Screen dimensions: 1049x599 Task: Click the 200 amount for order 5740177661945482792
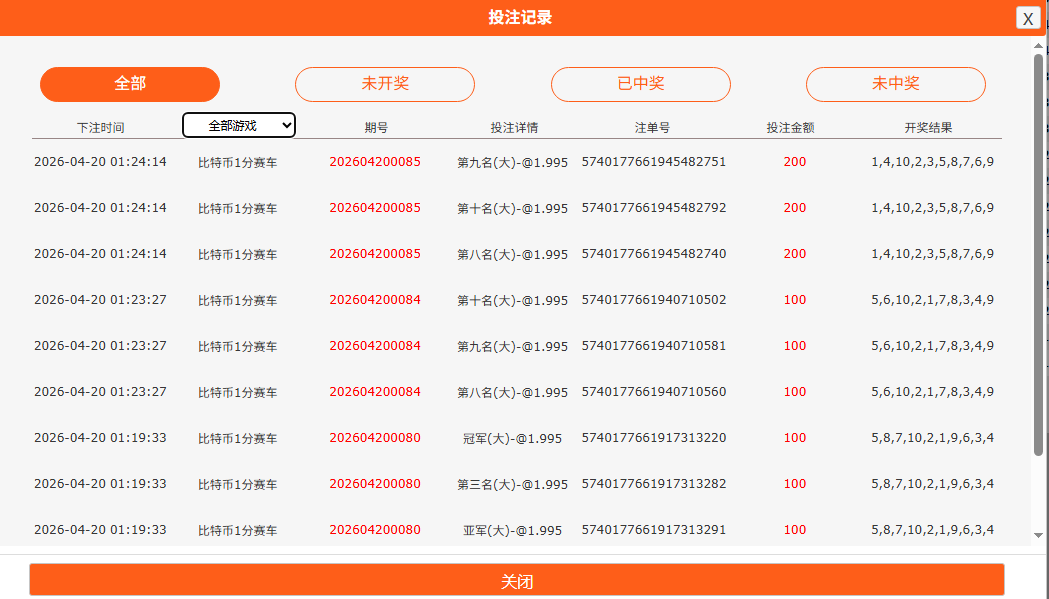[x=795, y=208]
